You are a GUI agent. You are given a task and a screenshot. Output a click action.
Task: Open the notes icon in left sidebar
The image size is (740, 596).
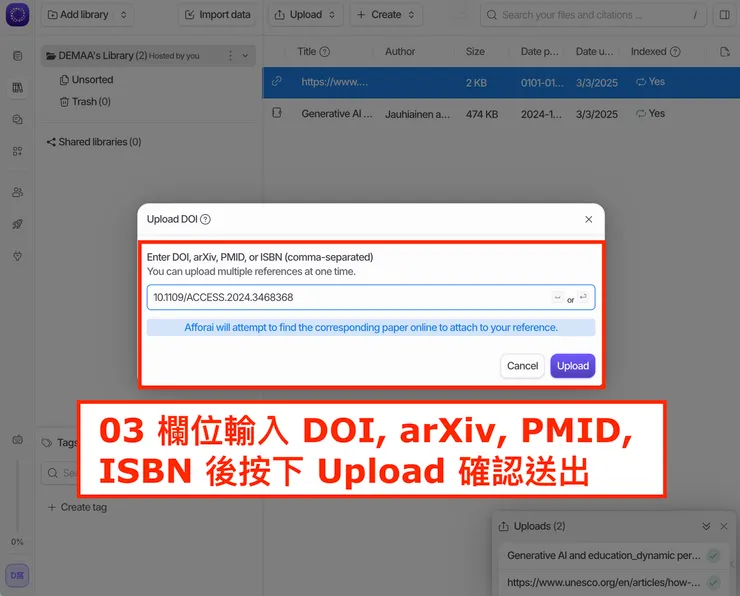pos(17,56)
